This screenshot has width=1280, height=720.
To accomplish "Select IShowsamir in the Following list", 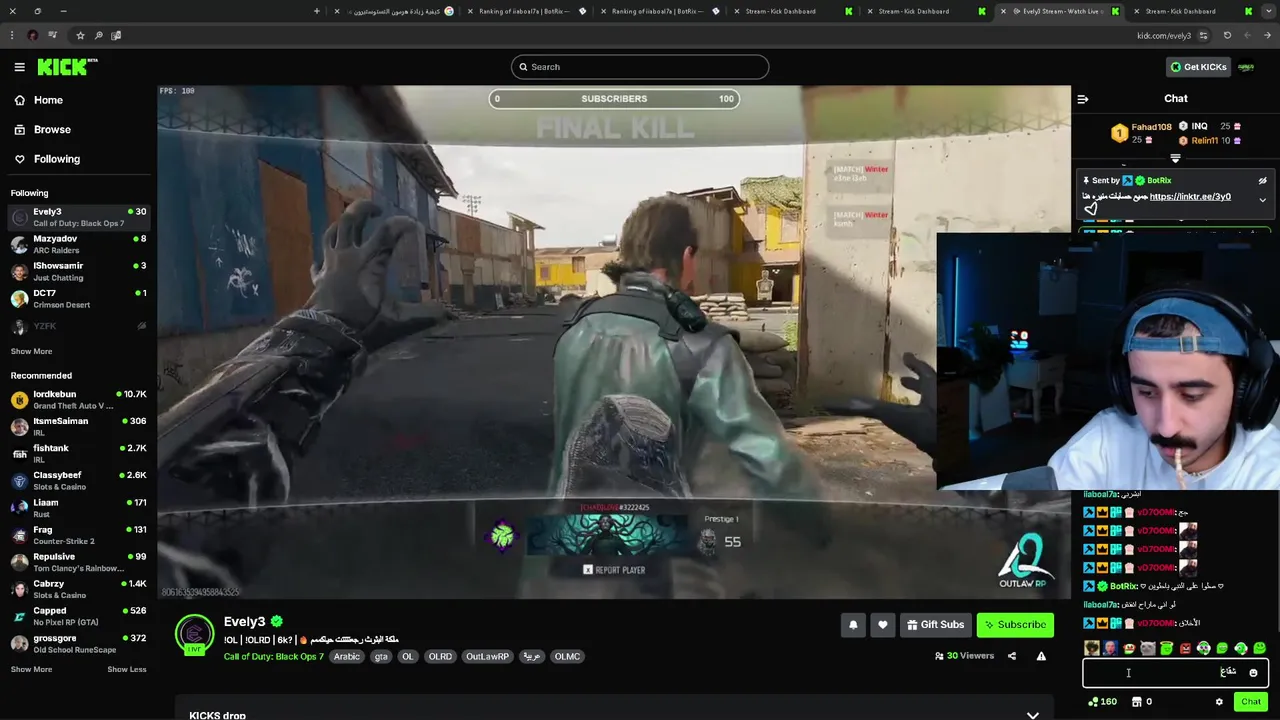I will click(78, 271).
